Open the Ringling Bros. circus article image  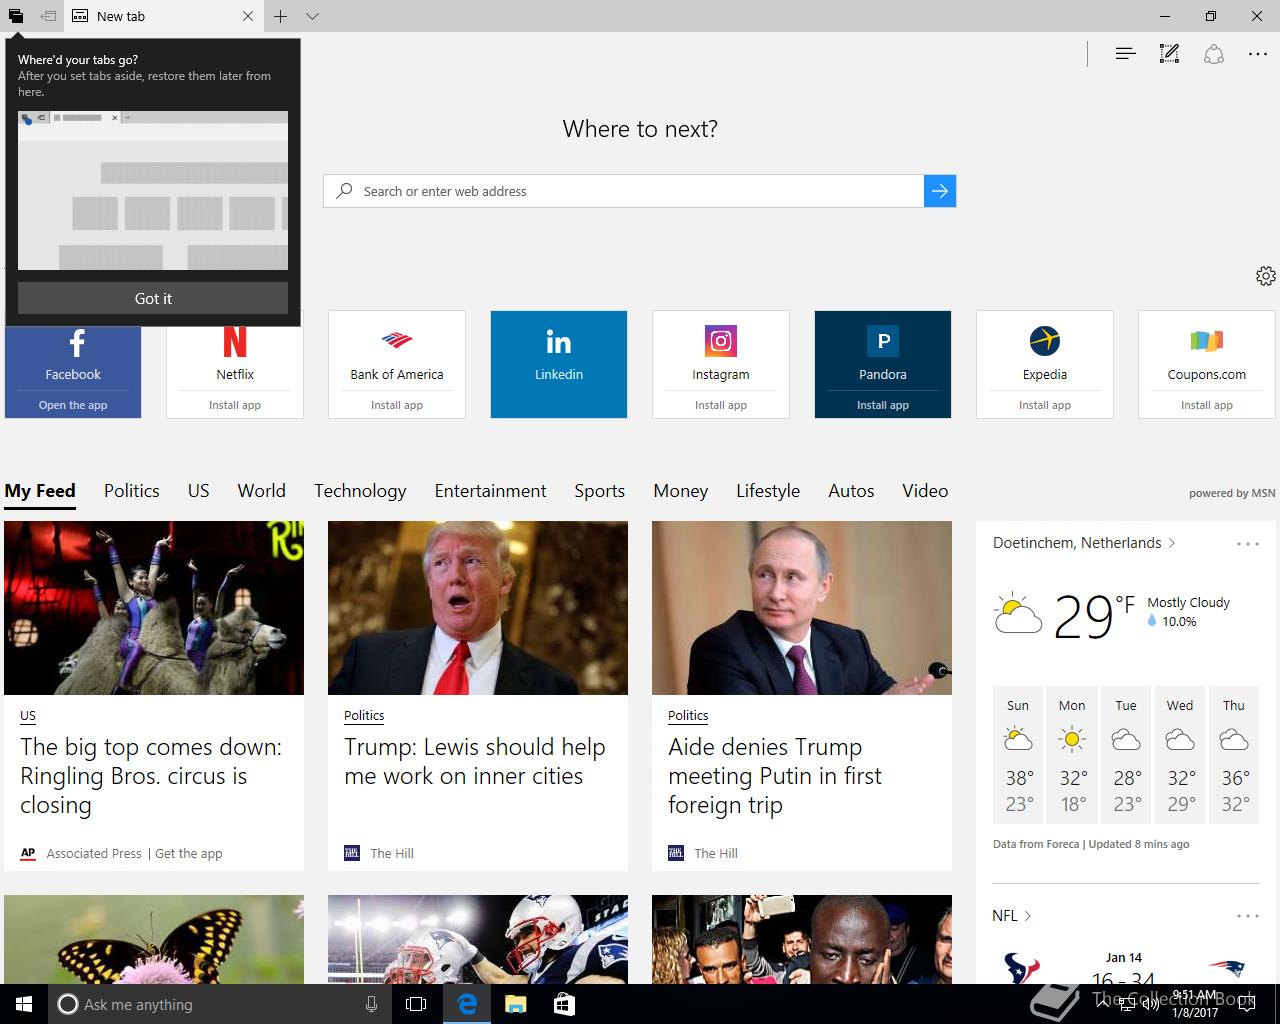[154, 608]
